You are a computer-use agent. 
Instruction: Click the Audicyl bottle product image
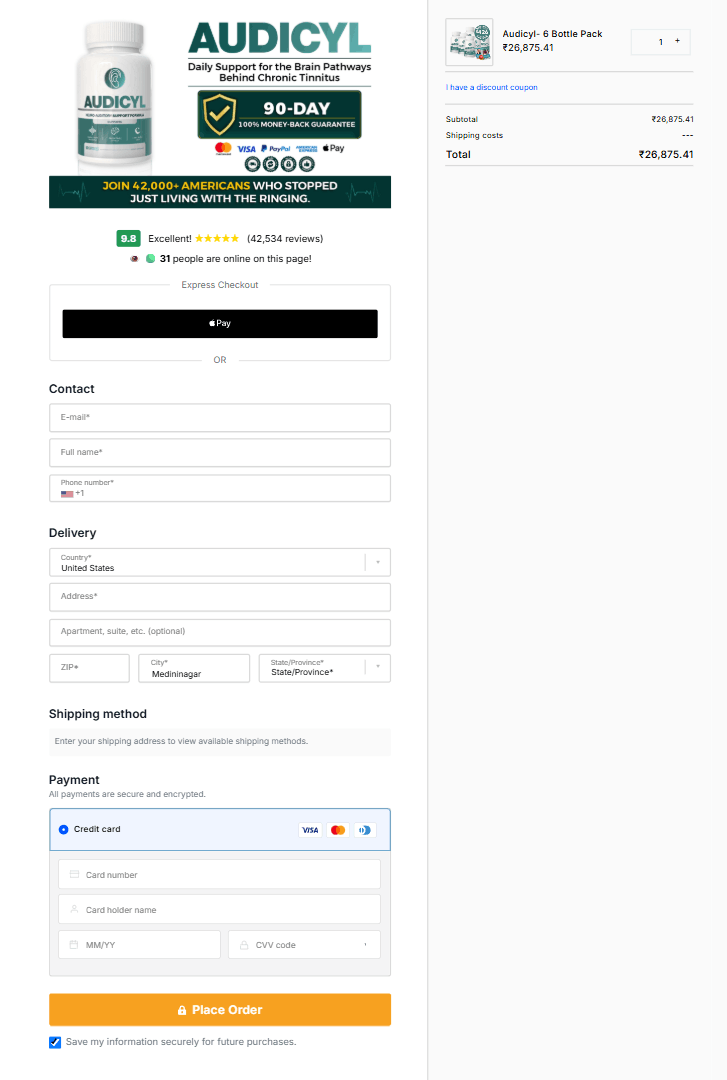(114, 96)
